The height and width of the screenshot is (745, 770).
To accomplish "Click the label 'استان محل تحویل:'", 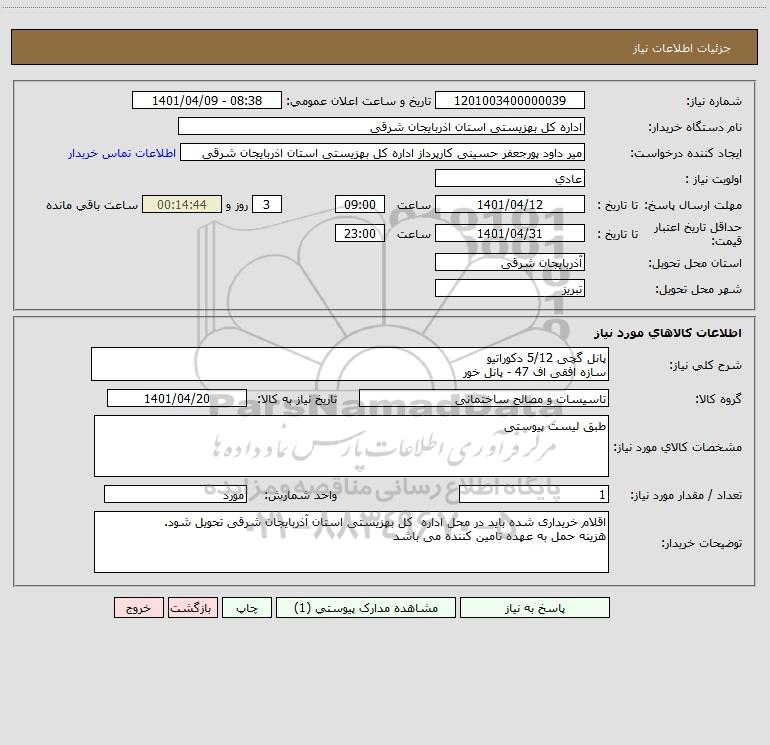I will 695,264.
